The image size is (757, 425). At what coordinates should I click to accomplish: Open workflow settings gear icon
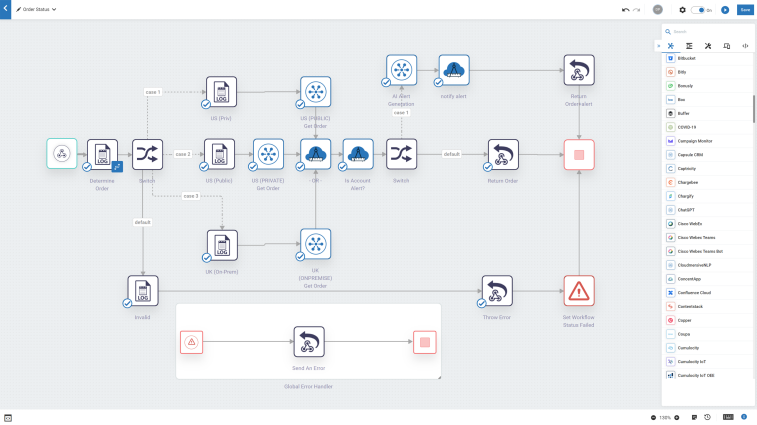pos(682,10)
